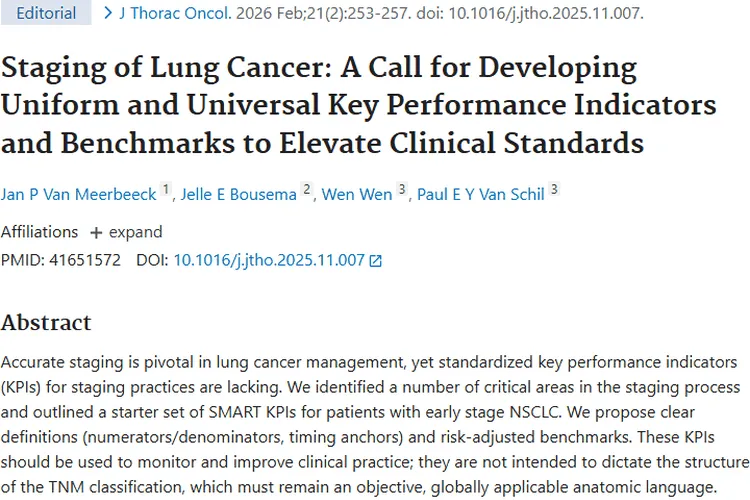Image resolution: width=750 pixels, height=500 pixels.
Task: Click the Abstract section heading
Action: [x=46, y=323]
